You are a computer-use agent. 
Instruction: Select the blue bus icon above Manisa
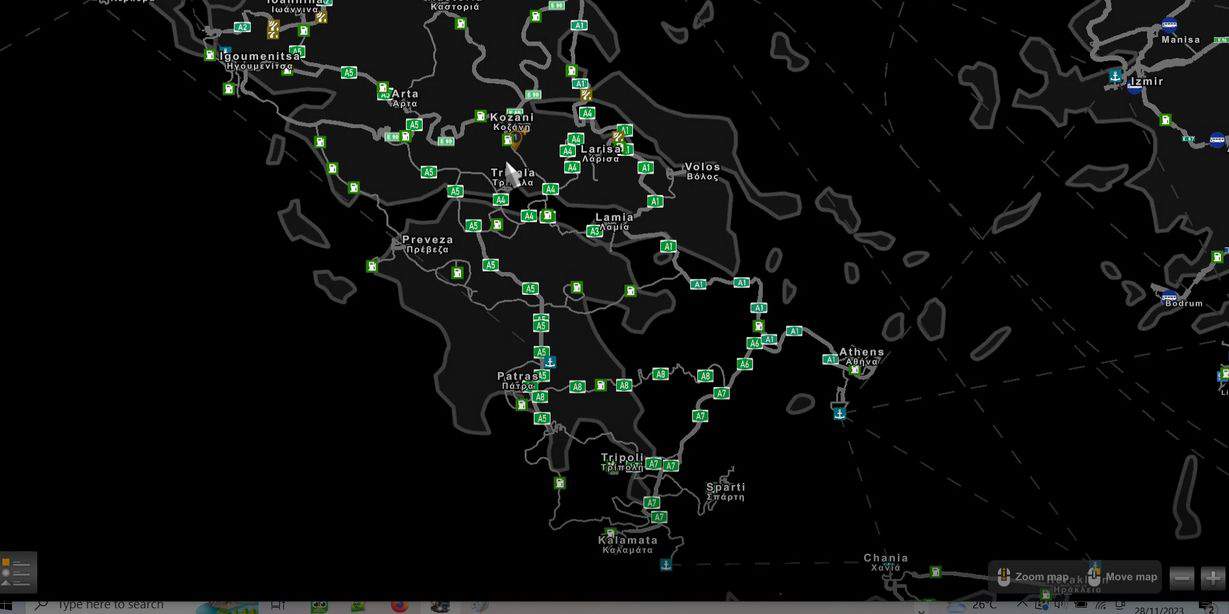click(1169, 26)
